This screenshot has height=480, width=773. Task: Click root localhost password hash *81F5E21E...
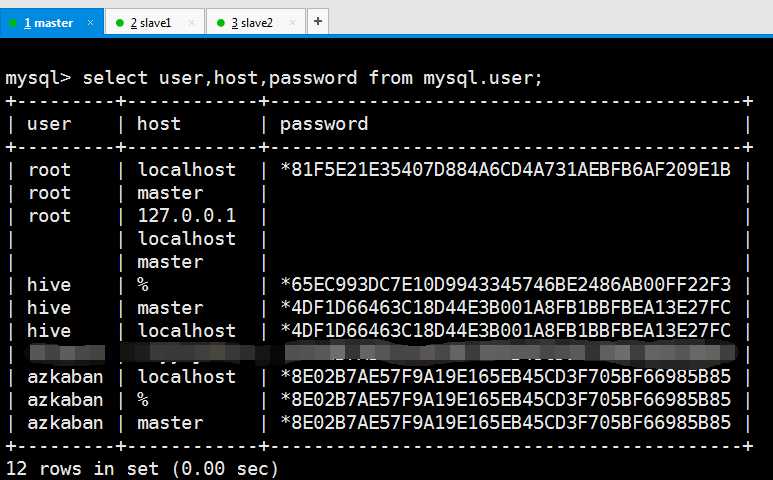click(x=505, y=170)
